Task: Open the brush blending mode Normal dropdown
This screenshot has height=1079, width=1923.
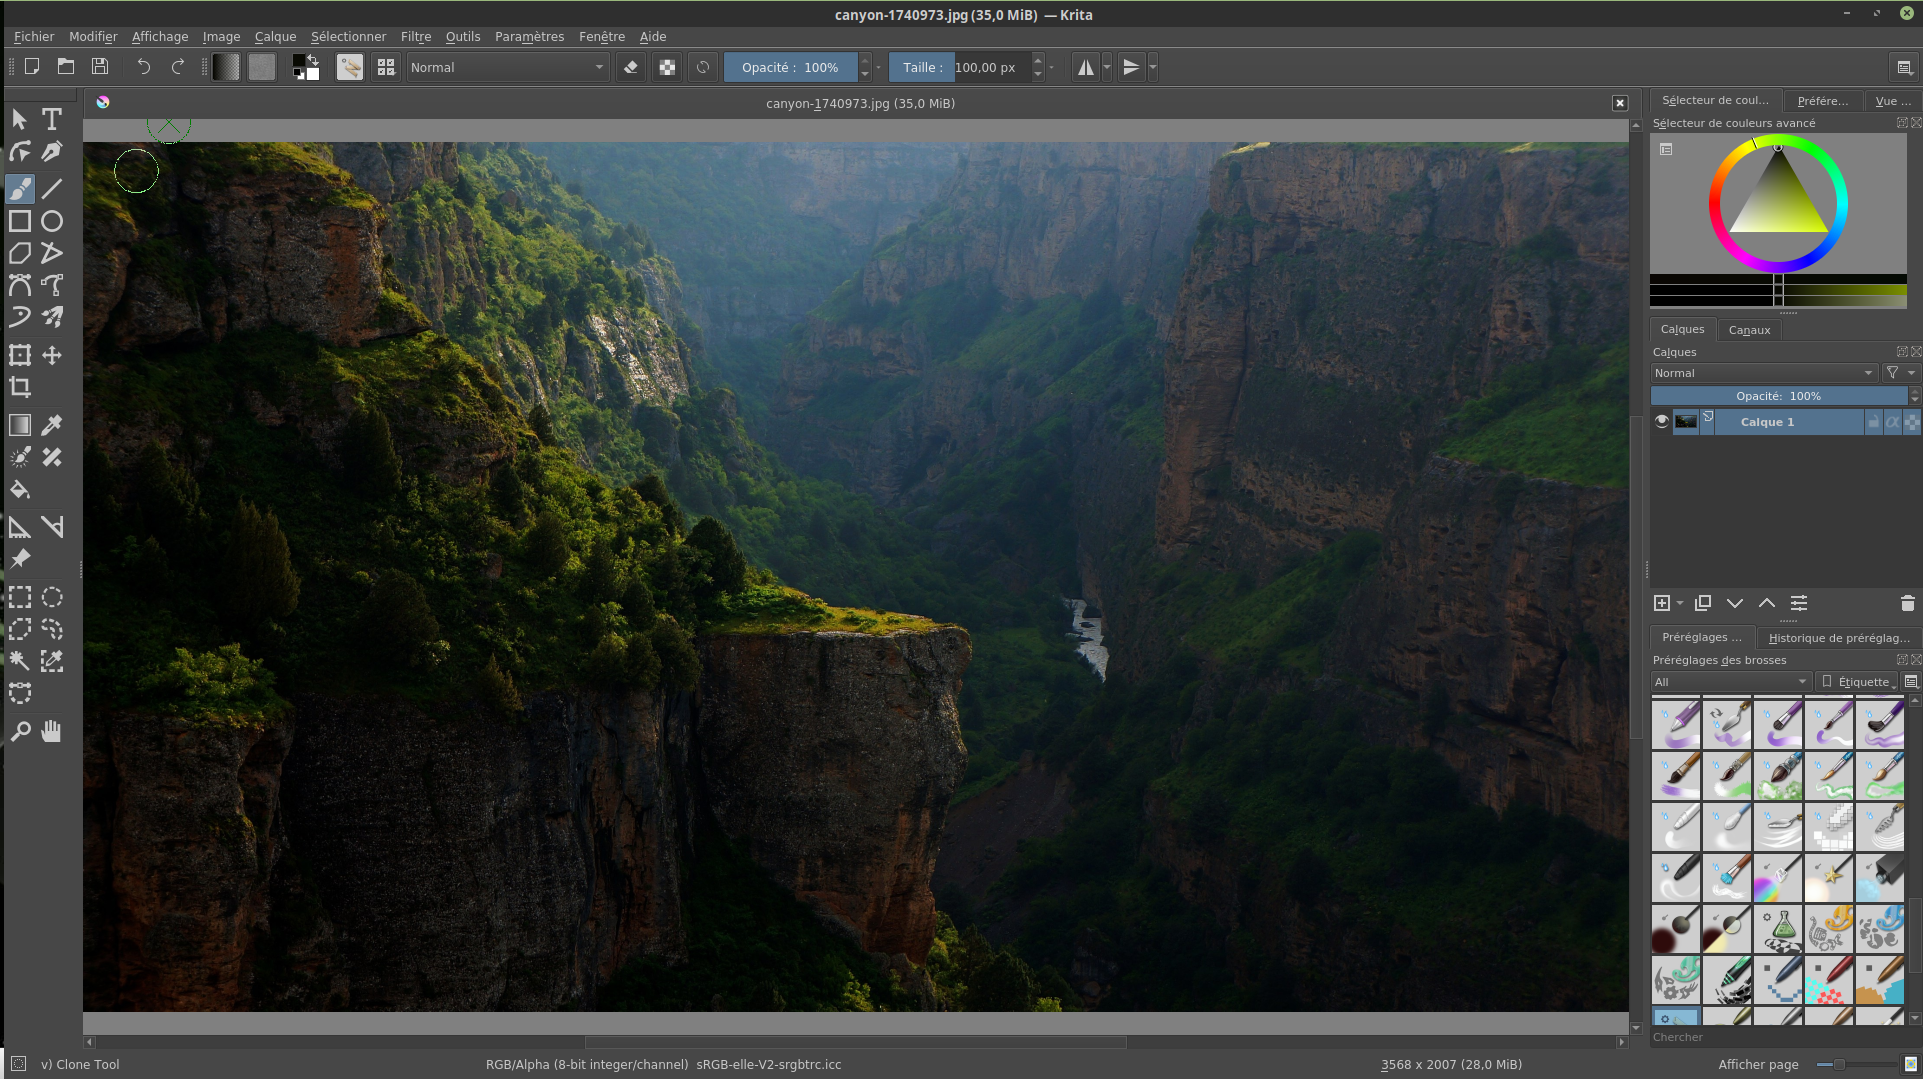Action: click(x=507, y=67)
